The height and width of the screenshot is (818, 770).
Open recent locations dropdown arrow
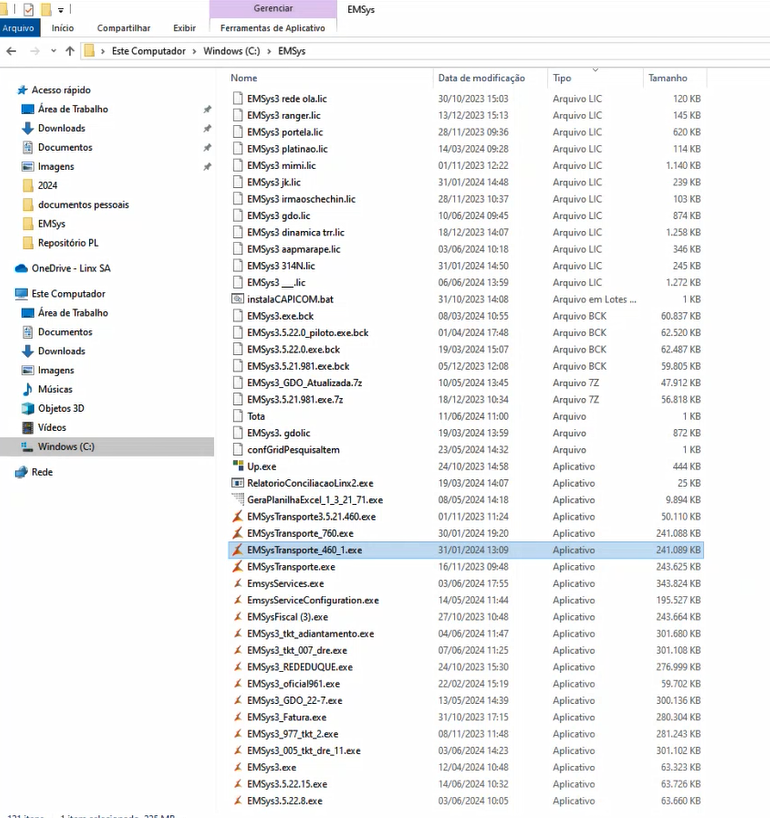tap(53, 51)
